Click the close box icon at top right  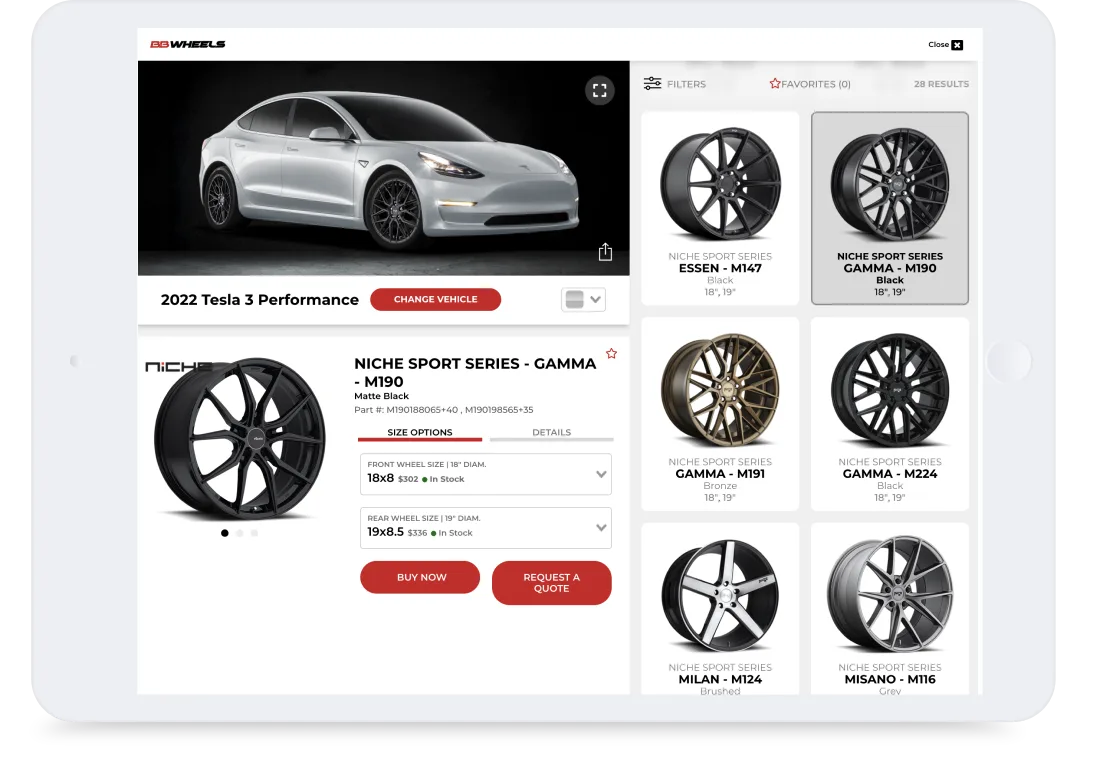coord(959,45)
